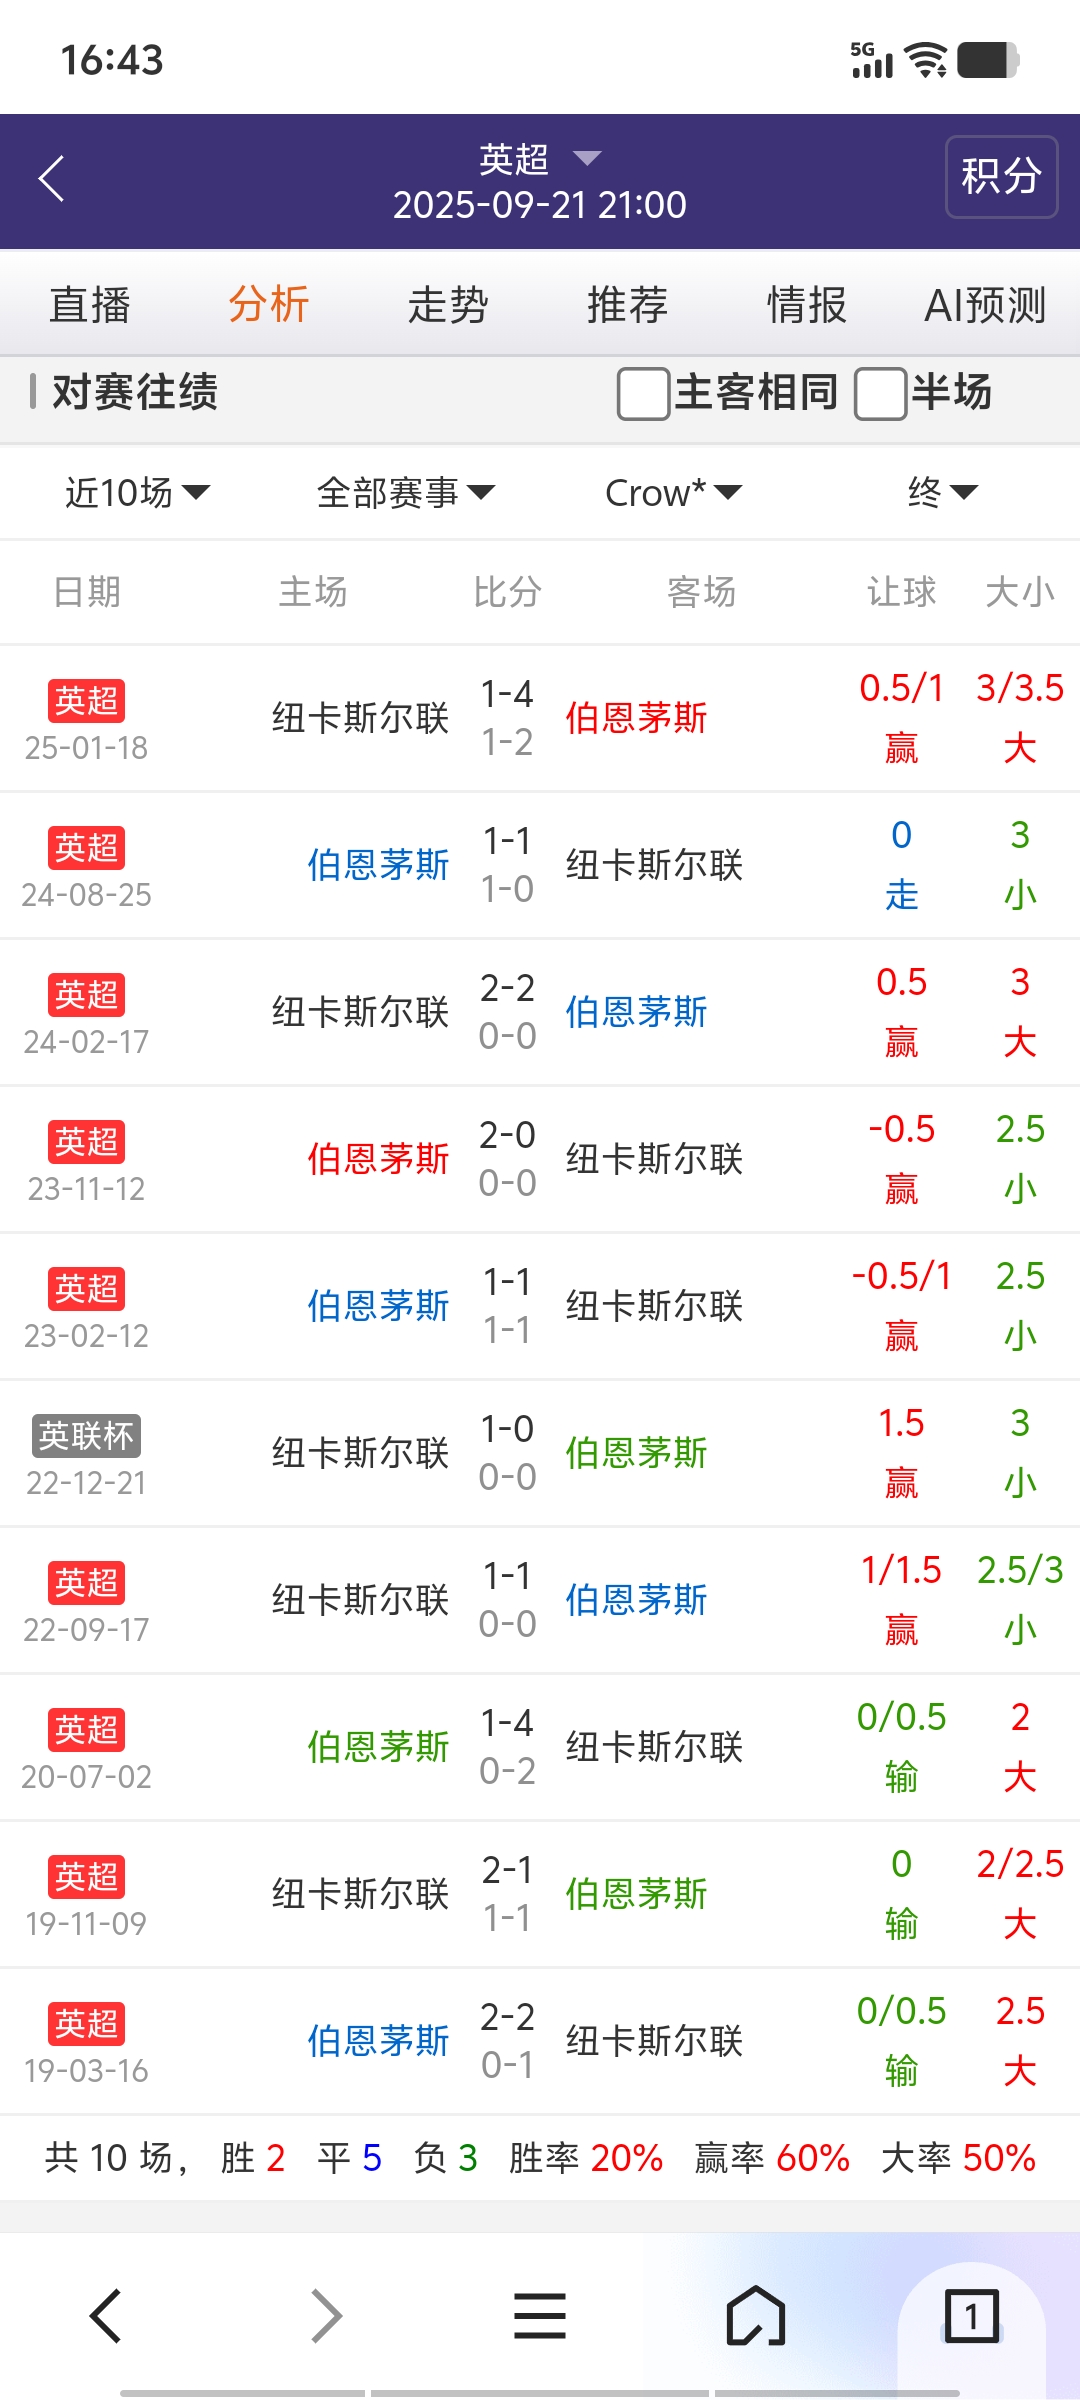Expand the 终 odds type dropdown
Image resolution: width=1080 pixels, height=2400 pixels.
942,492
